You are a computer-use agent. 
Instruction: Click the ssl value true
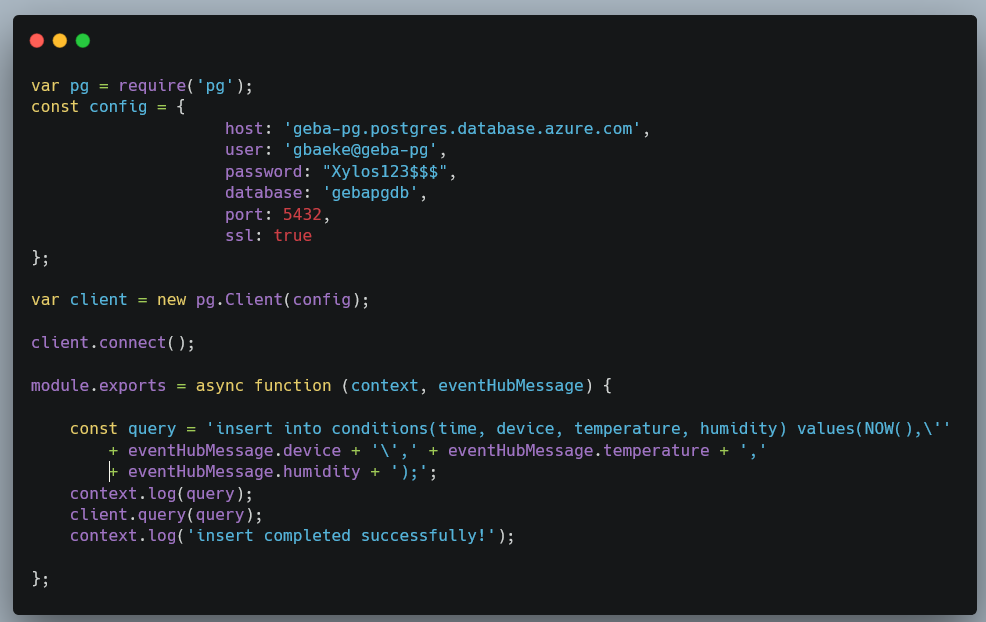(292, 236)
